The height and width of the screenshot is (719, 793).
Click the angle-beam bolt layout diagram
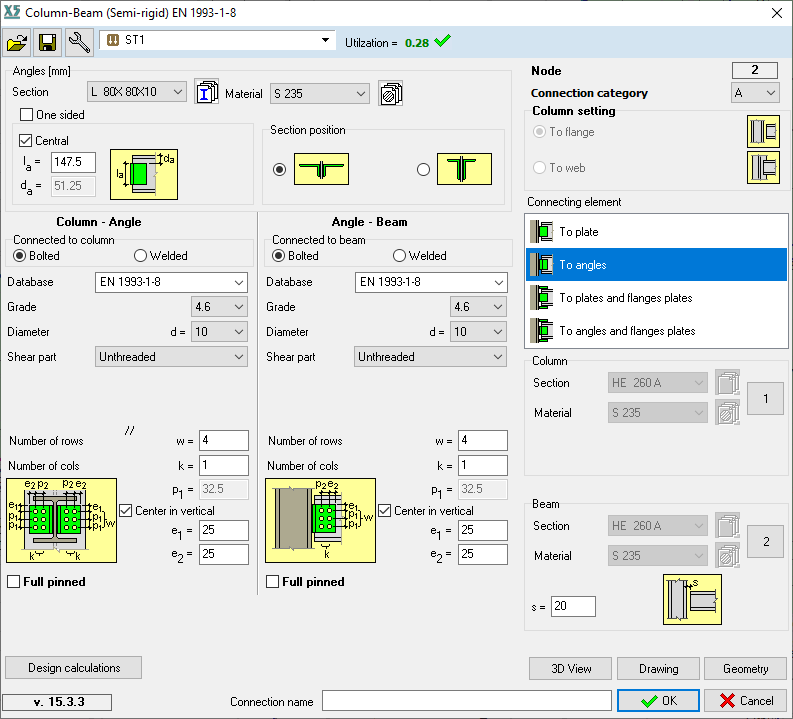[x=321, y=520]
